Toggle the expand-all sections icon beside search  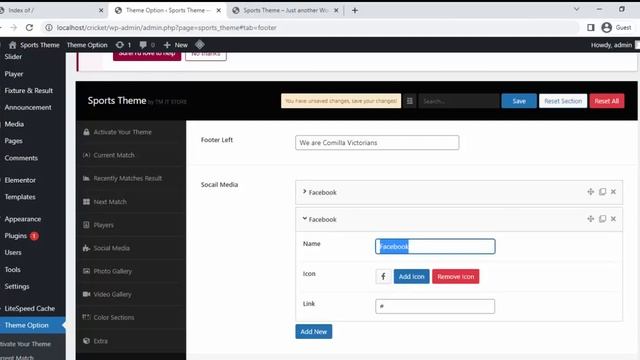pyautogui.click(x=409, y=101)
